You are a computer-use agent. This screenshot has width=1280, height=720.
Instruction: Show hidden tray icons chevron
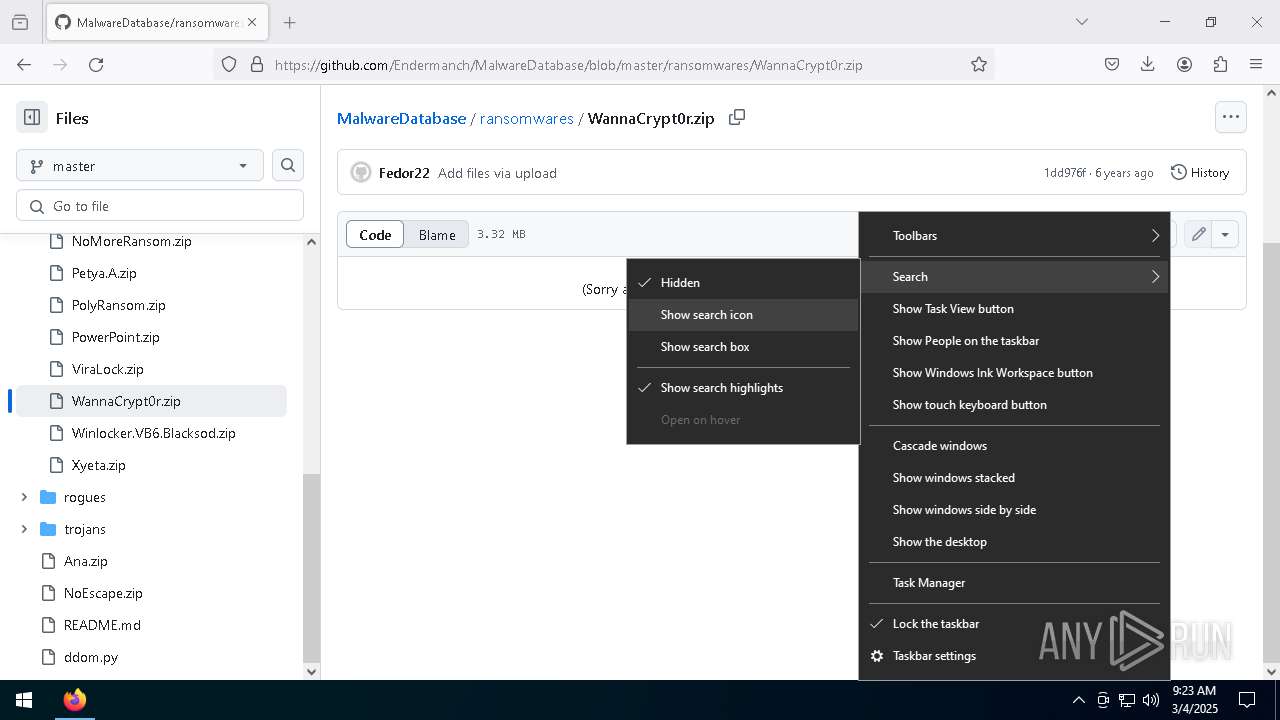pyautogui.click(x=1078, y=700)
